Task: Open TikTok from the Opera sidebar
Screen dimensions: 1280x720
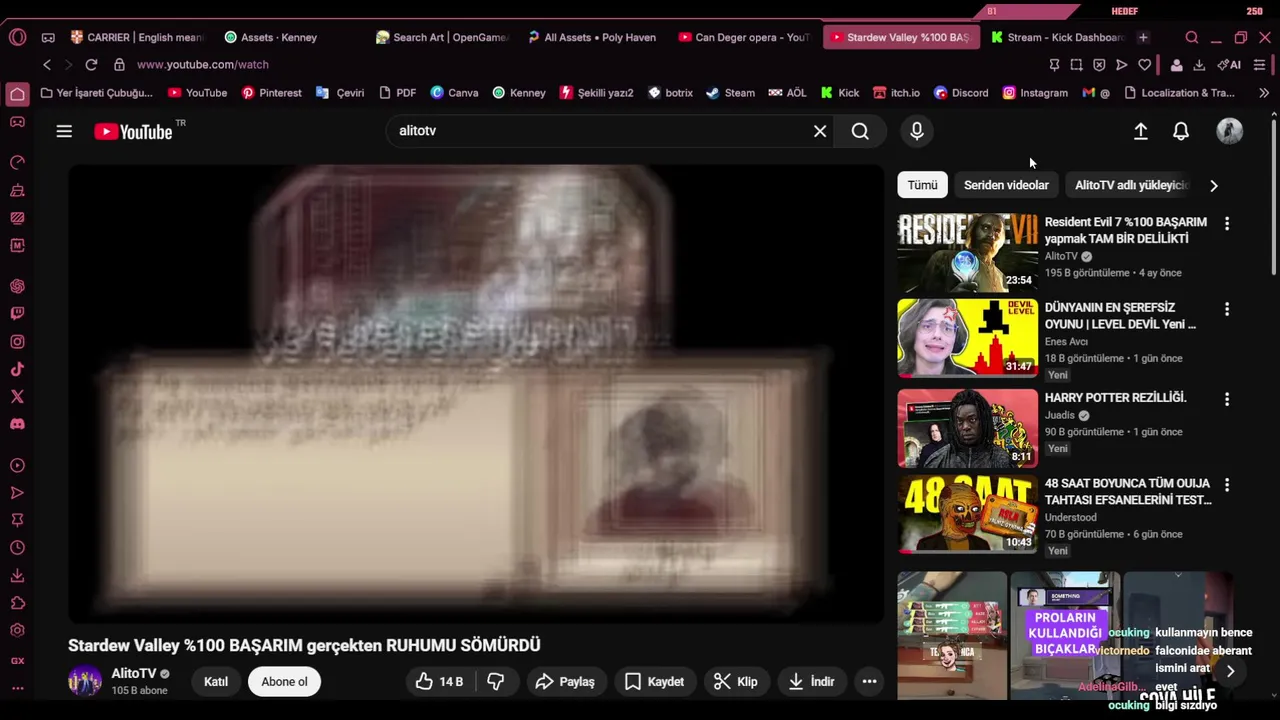Action: (x=17, y=369)
